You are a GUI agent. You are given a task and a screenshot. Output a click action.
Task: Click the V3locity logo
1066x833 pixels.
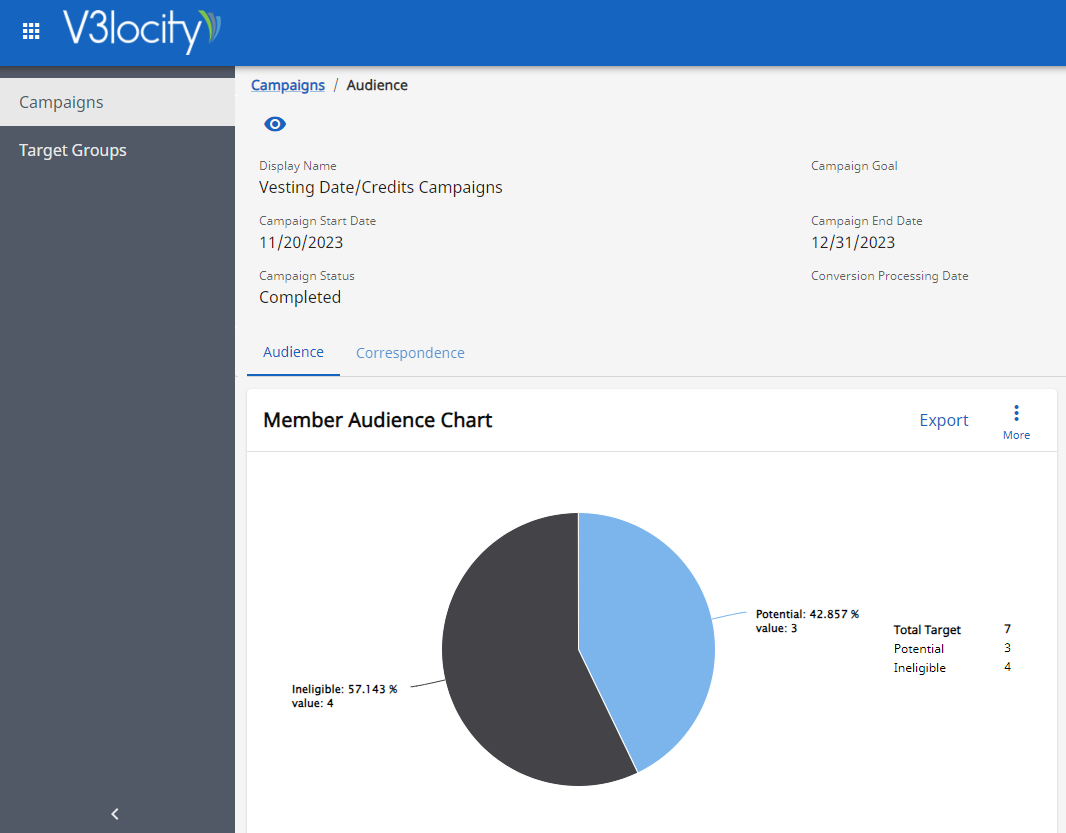[141, 31]
